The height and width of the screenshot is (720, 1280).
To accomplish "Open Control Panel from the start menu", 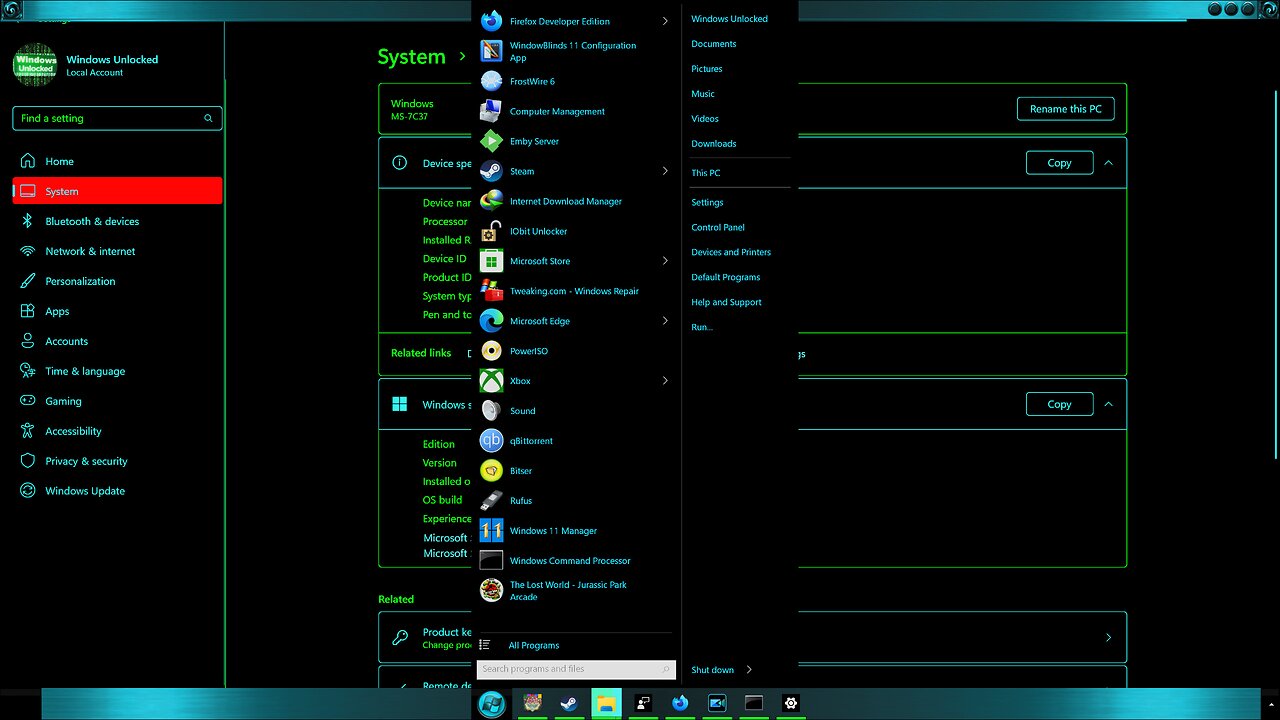I will pyautogui.click(x=718, y=228).
